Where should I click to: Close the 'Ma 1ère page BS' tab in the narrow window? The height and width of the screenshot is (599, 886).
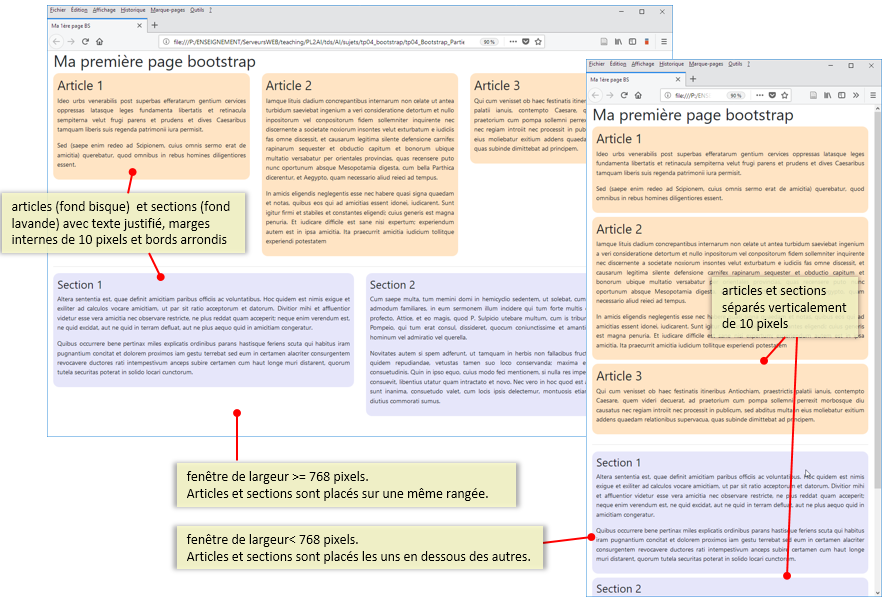coord(677,79)
